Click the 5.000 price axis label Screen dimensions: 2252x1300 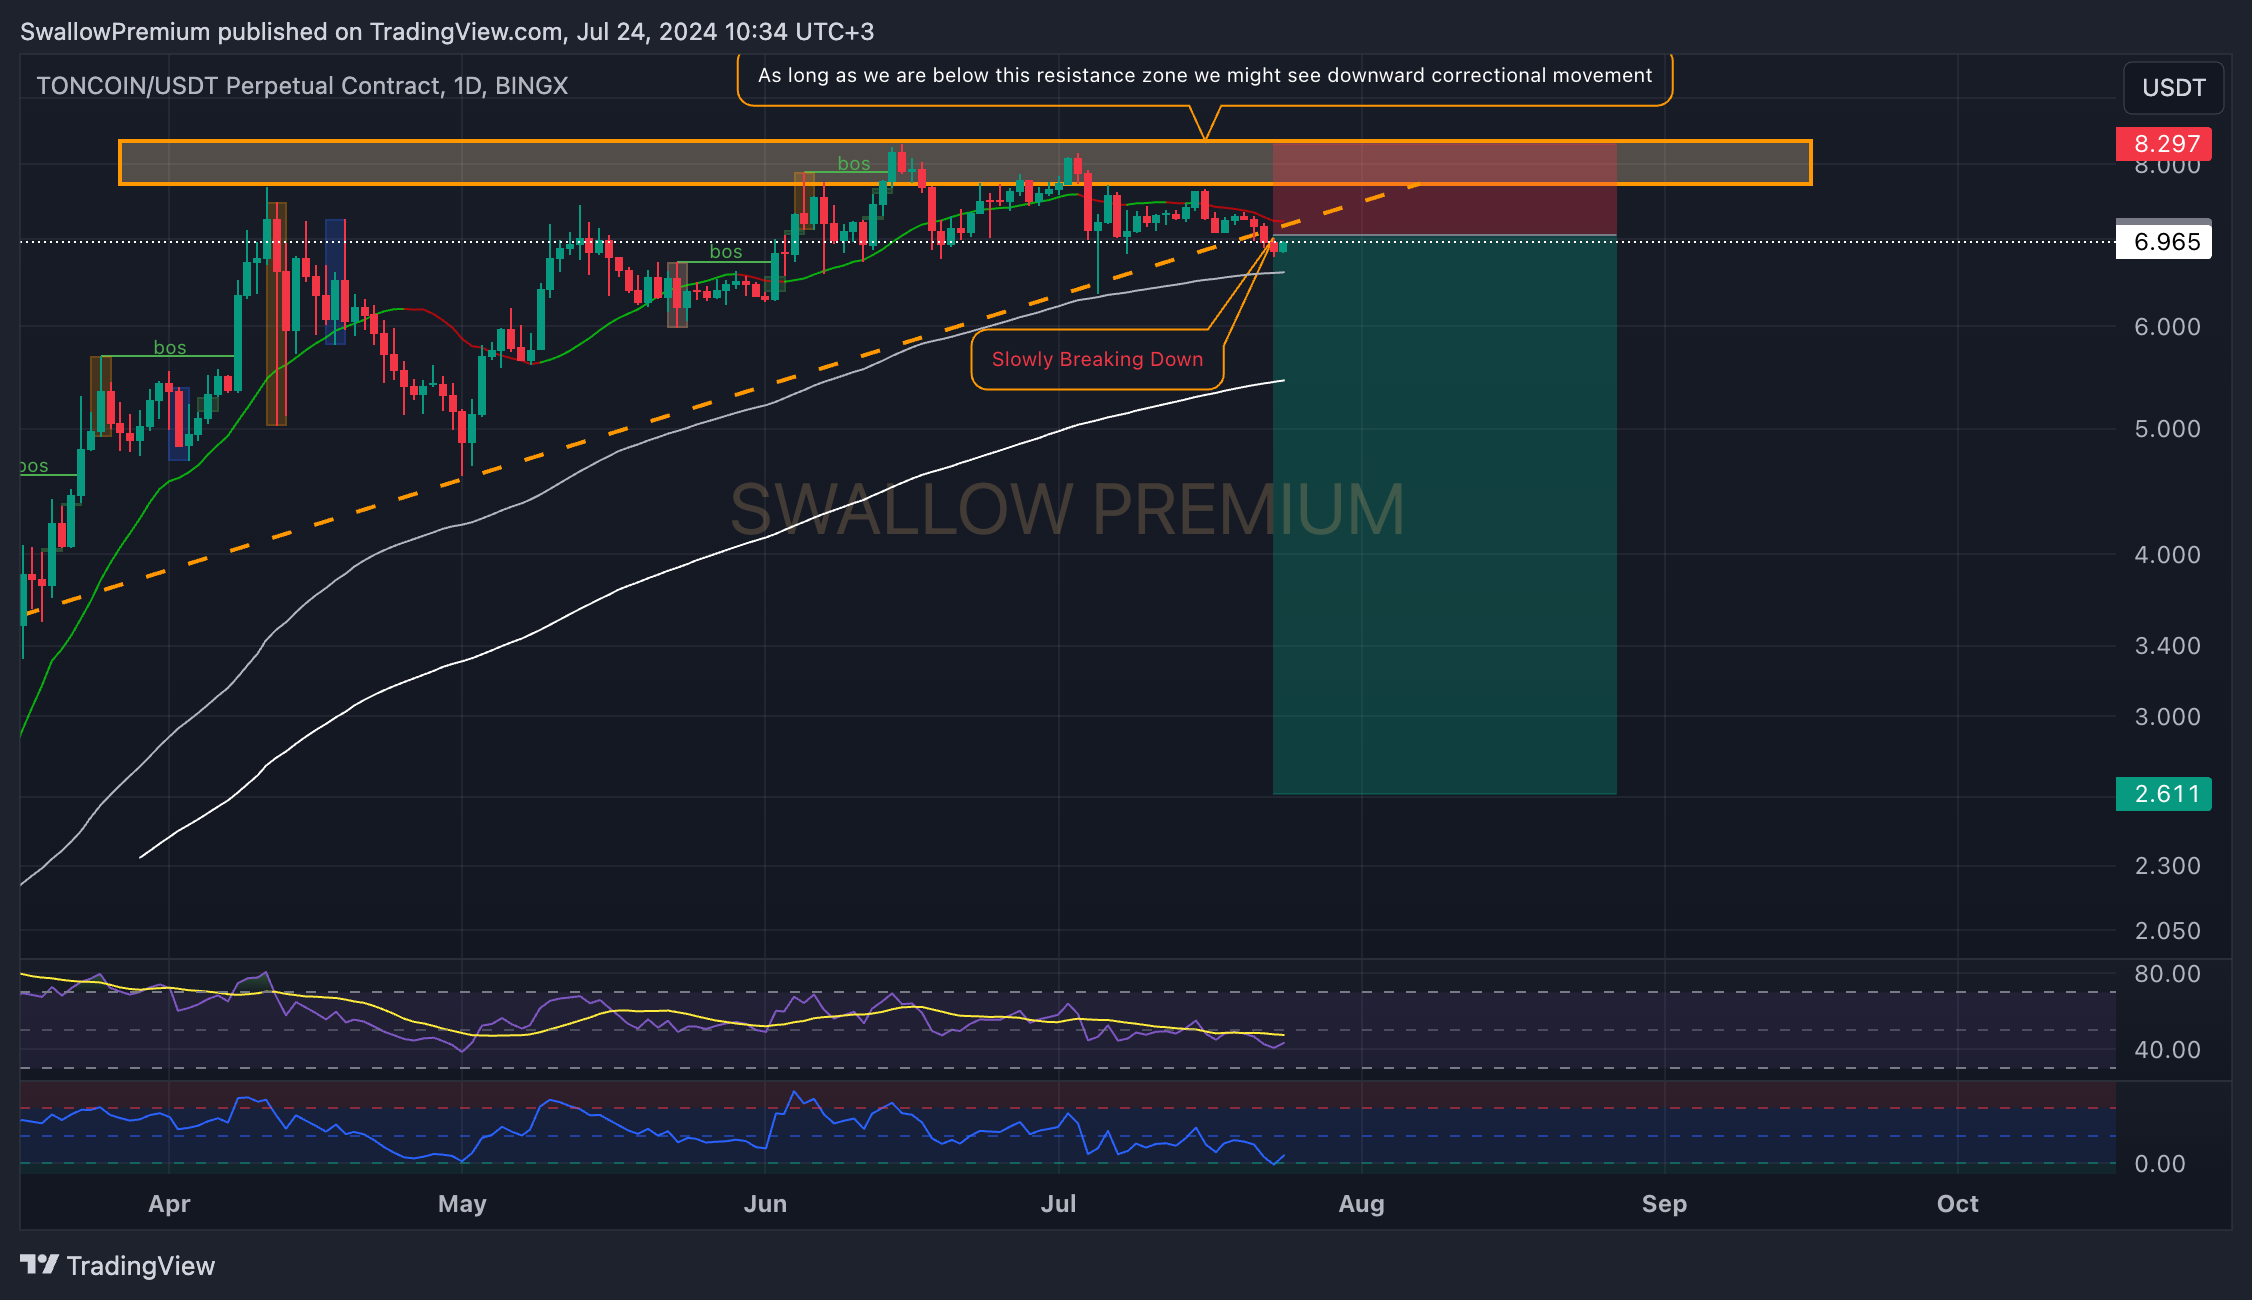tap(2167, 429)
